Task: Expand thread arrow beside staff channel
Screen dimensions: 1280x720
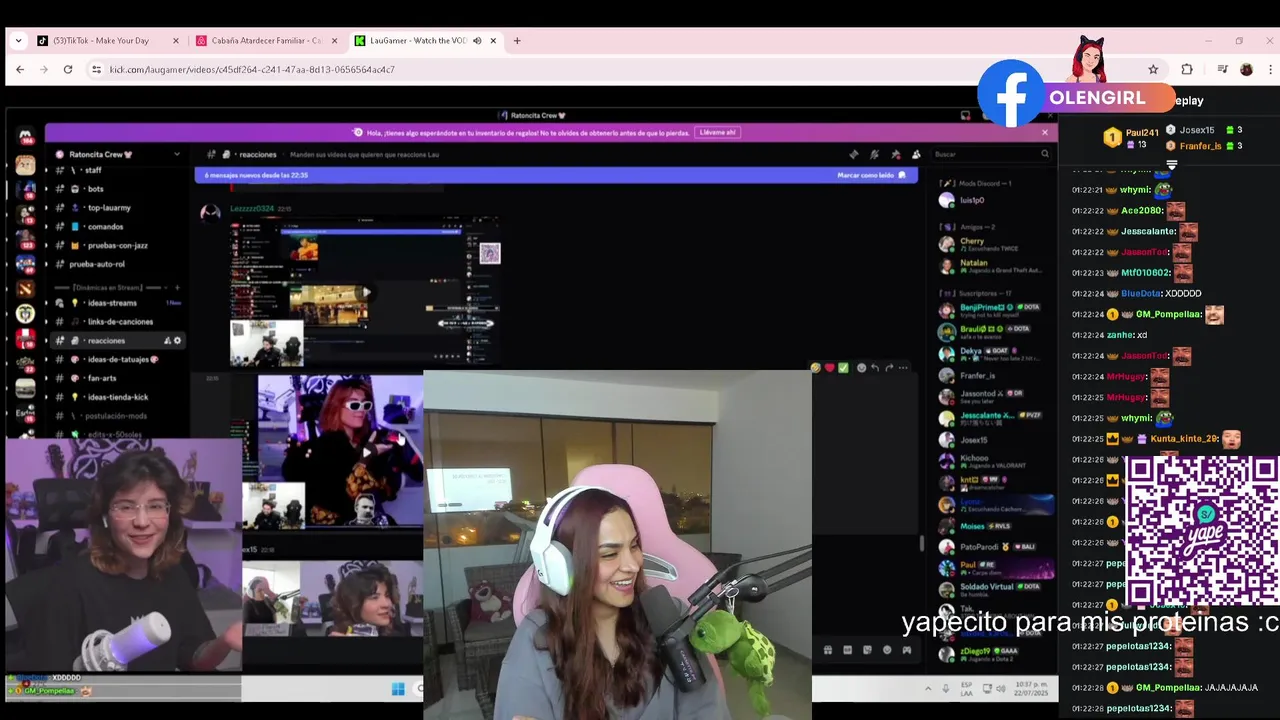Action: (46, 170)
